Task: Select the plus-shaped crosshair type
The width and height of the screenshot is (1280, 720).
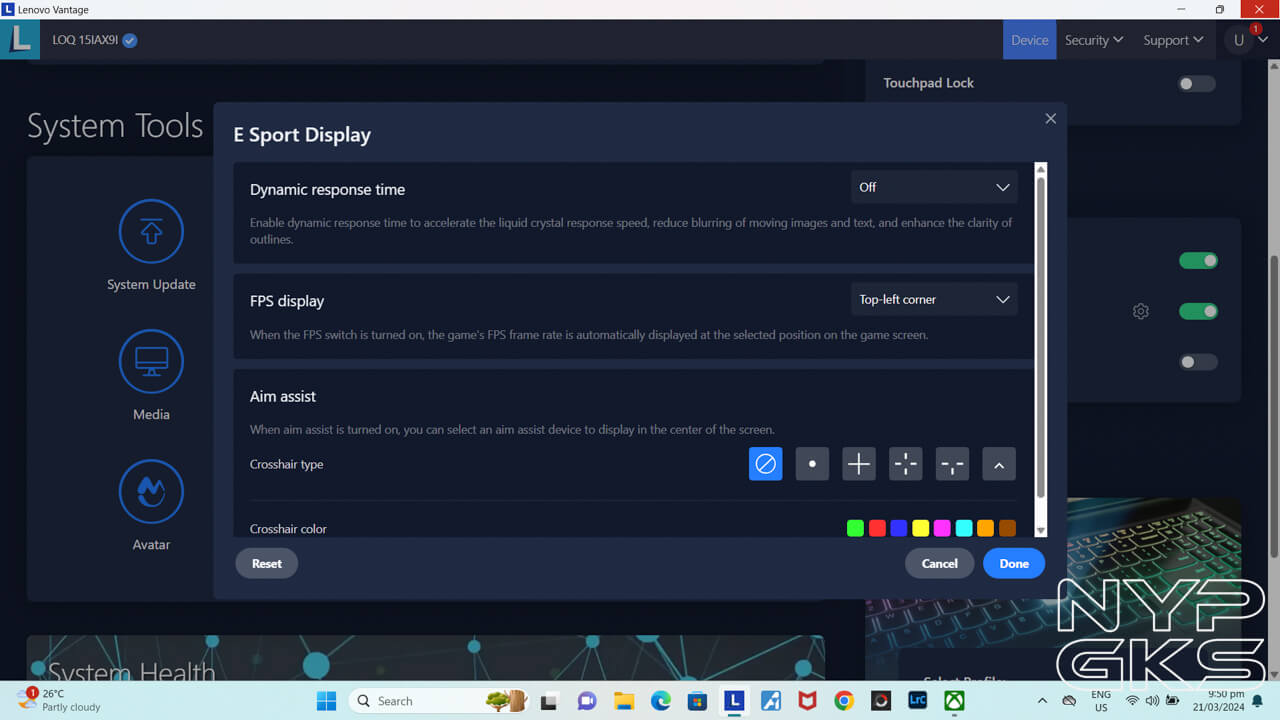Action: (x=859, y=464)
